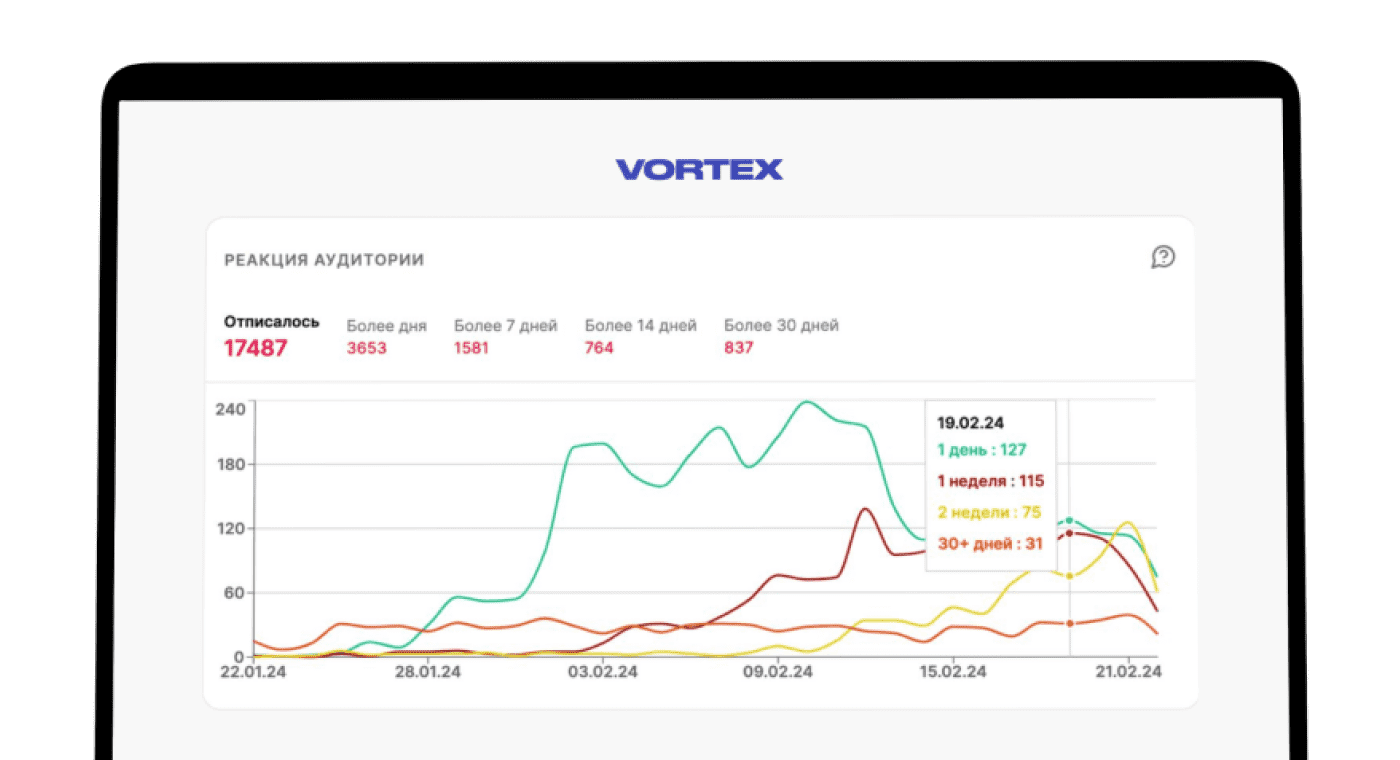Click the 240 y-axis label

click(231, 409)
